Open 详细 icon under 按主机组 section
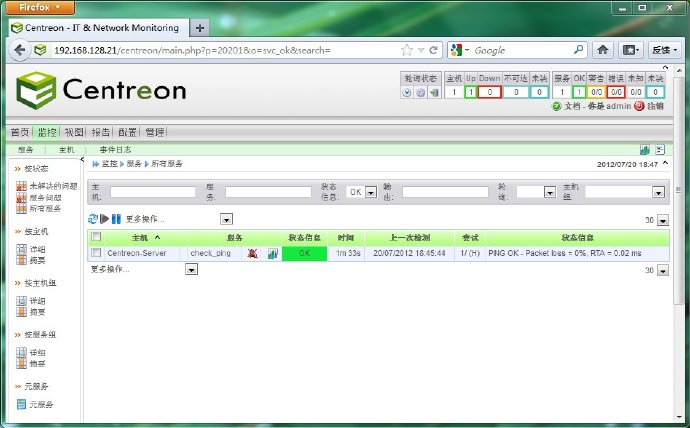 coord(21,301)
